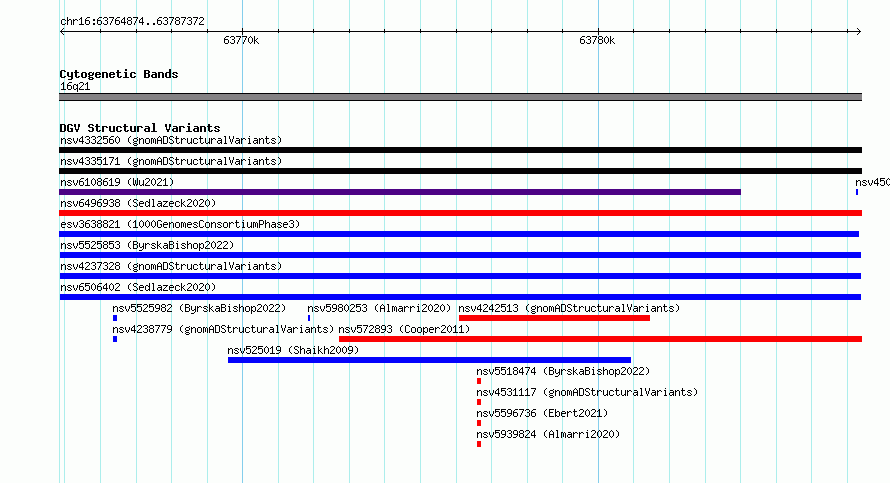Screen dimensions: 890x483
Task: Select the small red nsv5939824 marker
Action: click(479, 444)
